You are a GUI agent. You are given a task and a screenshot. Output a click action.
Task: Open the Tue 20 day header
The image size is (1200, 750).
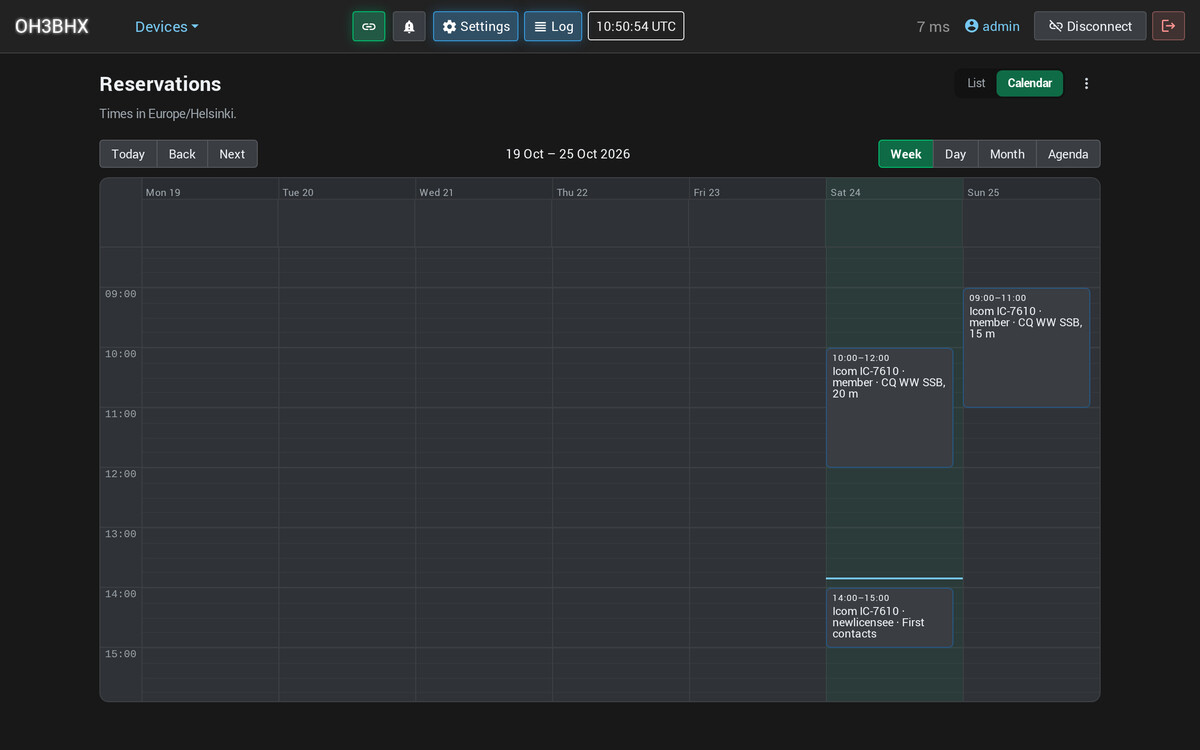coord(298,192)
